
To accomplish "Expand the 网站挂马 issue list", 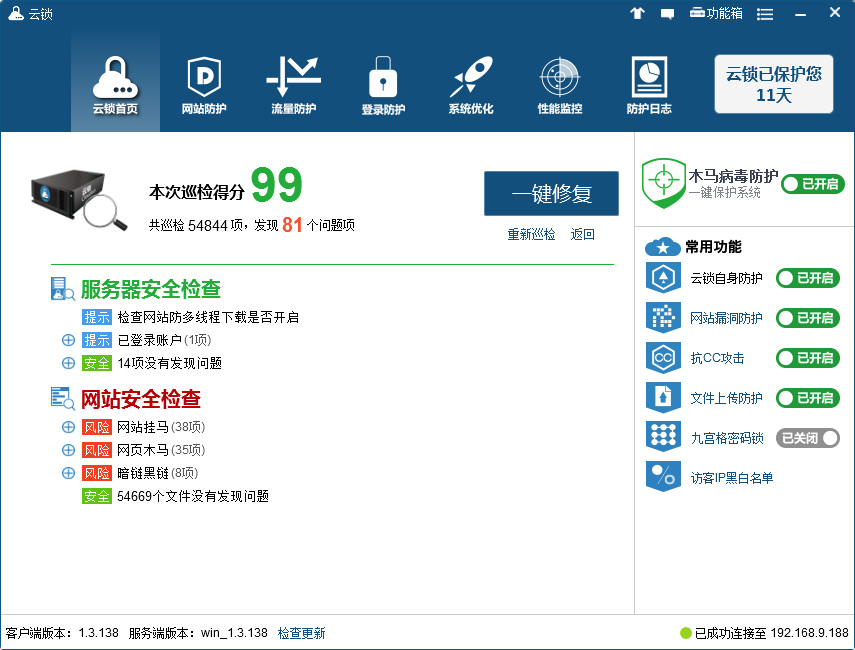I will (68, 427).
